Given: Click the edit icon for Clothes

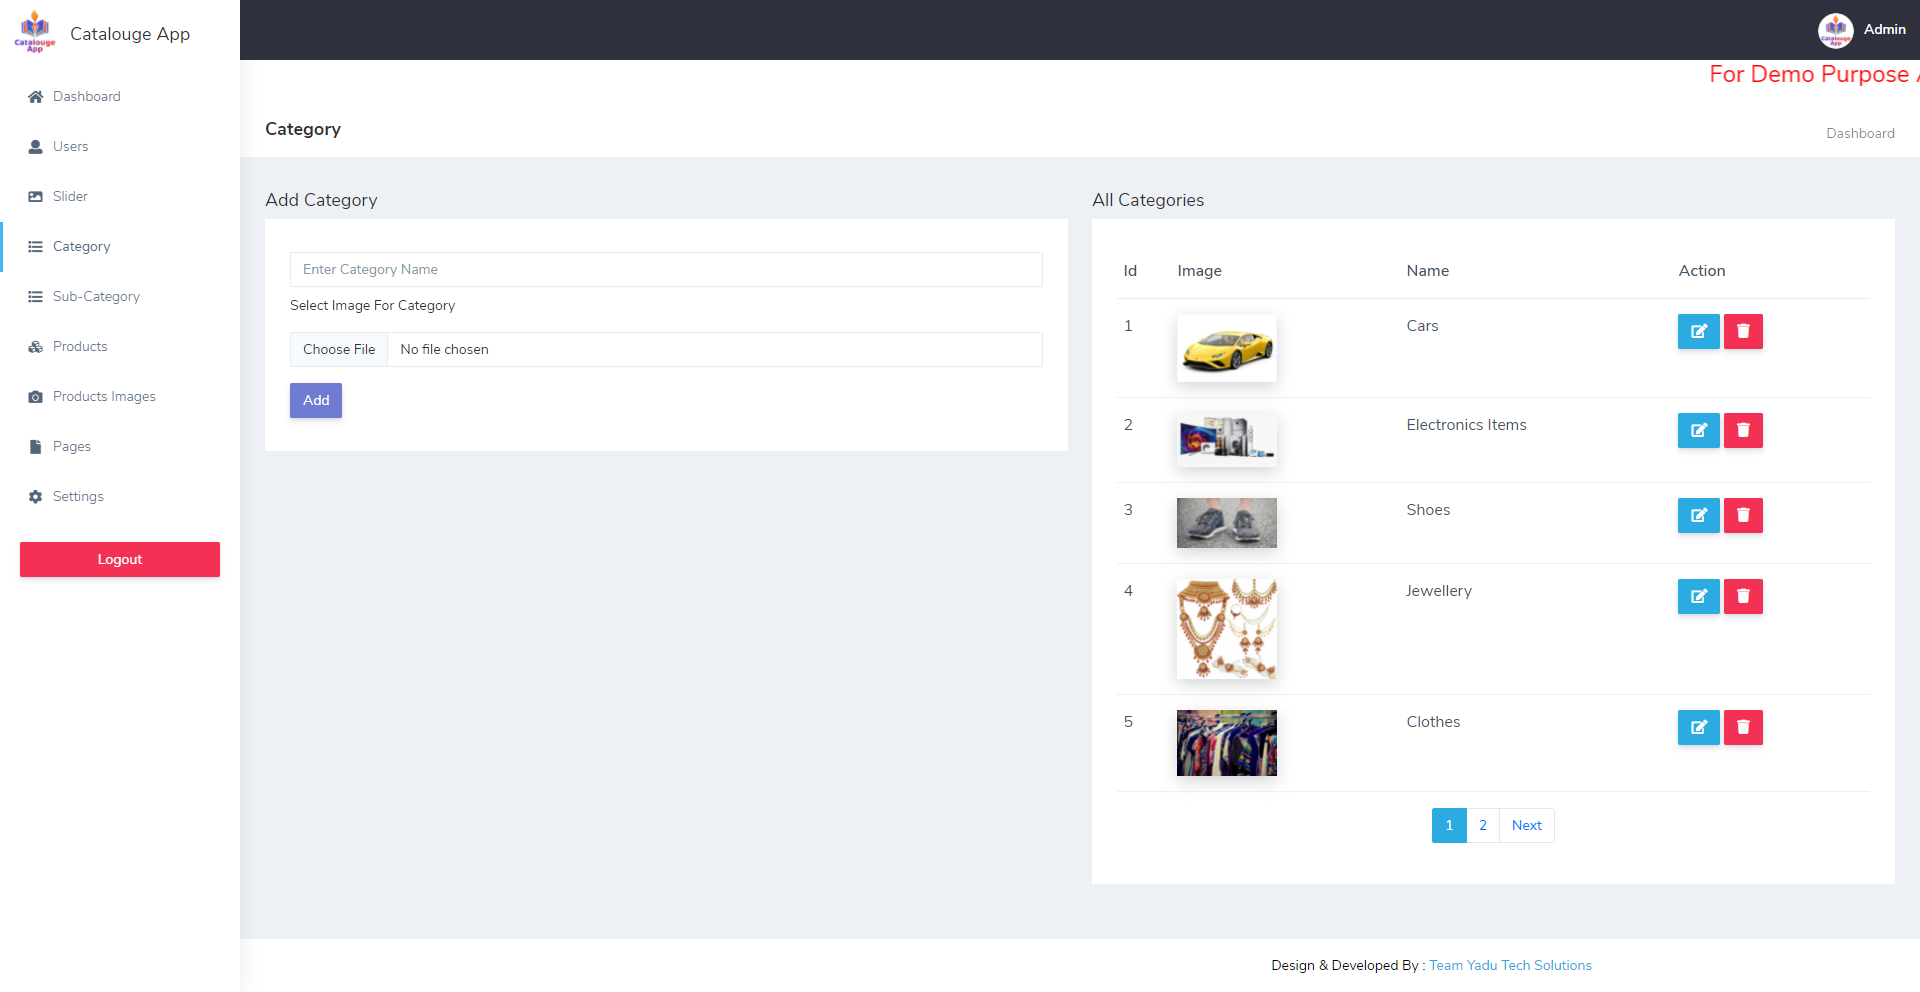Looking at the screenshot, I should click(1698, 727).
